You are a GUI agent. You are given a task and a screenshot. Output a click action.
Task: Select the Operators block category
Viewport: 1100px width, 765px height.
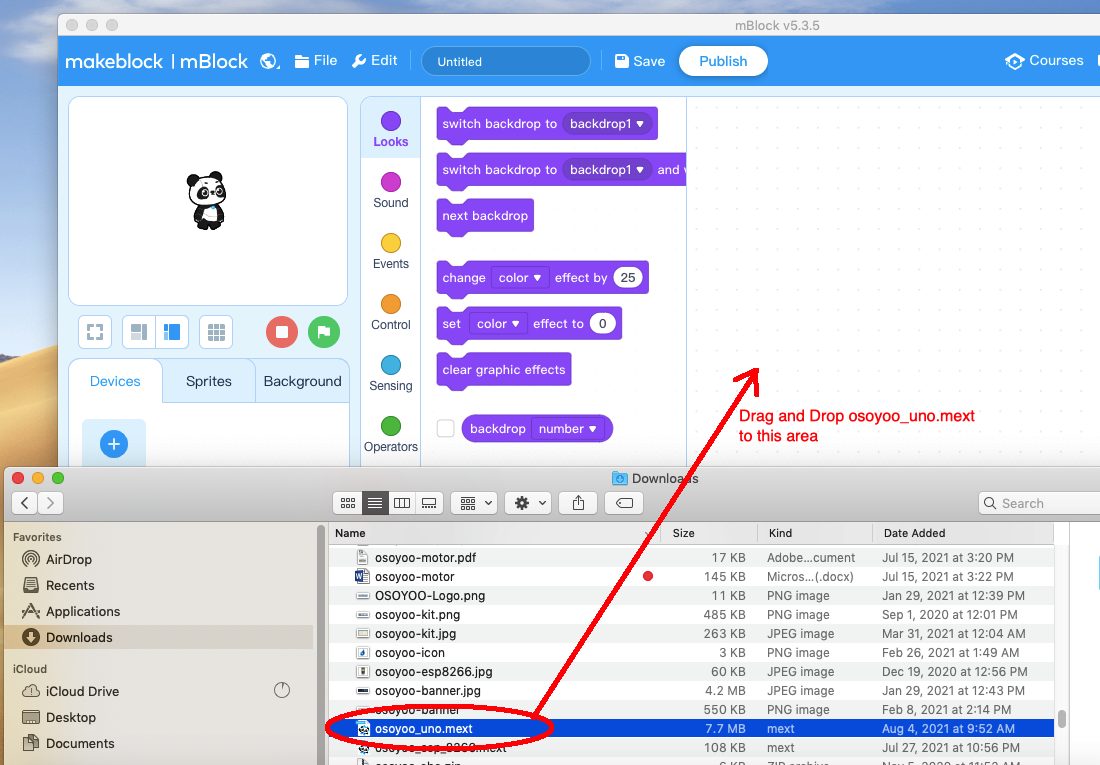coord(391,435)
